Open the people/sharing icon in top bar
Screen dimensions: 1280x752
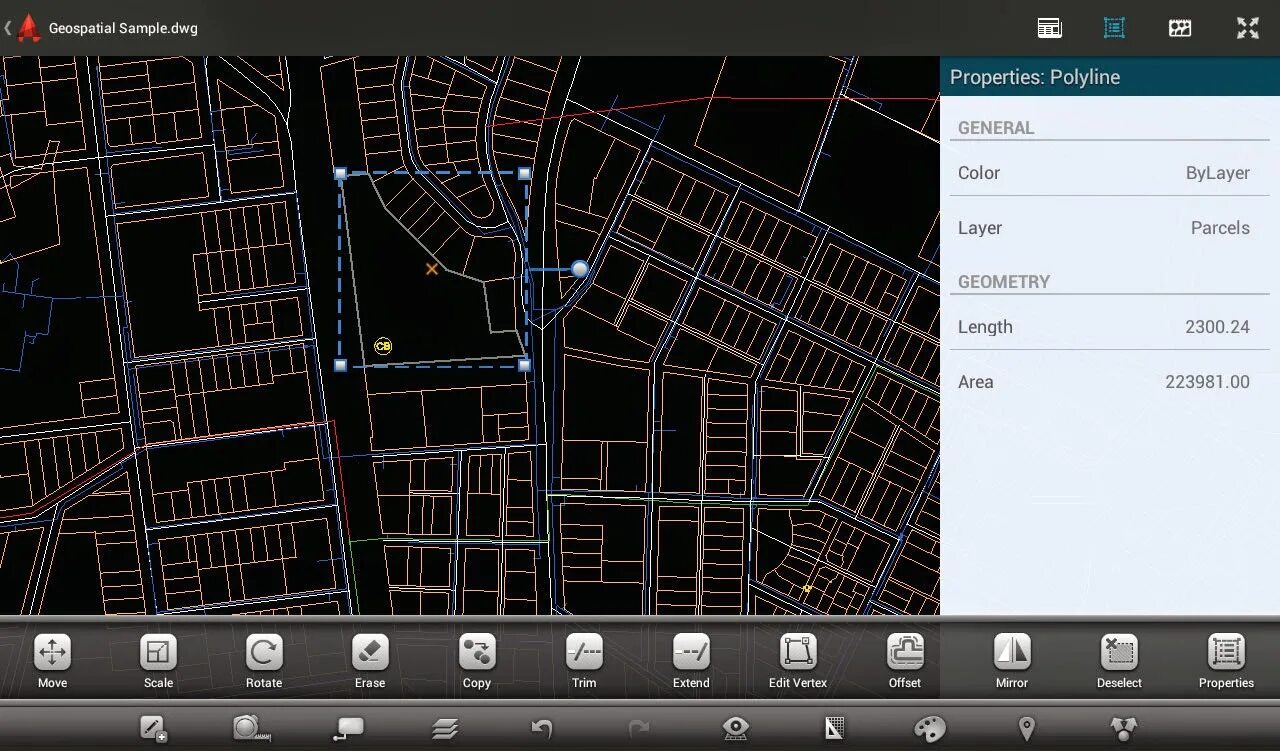pos(1180,28)
